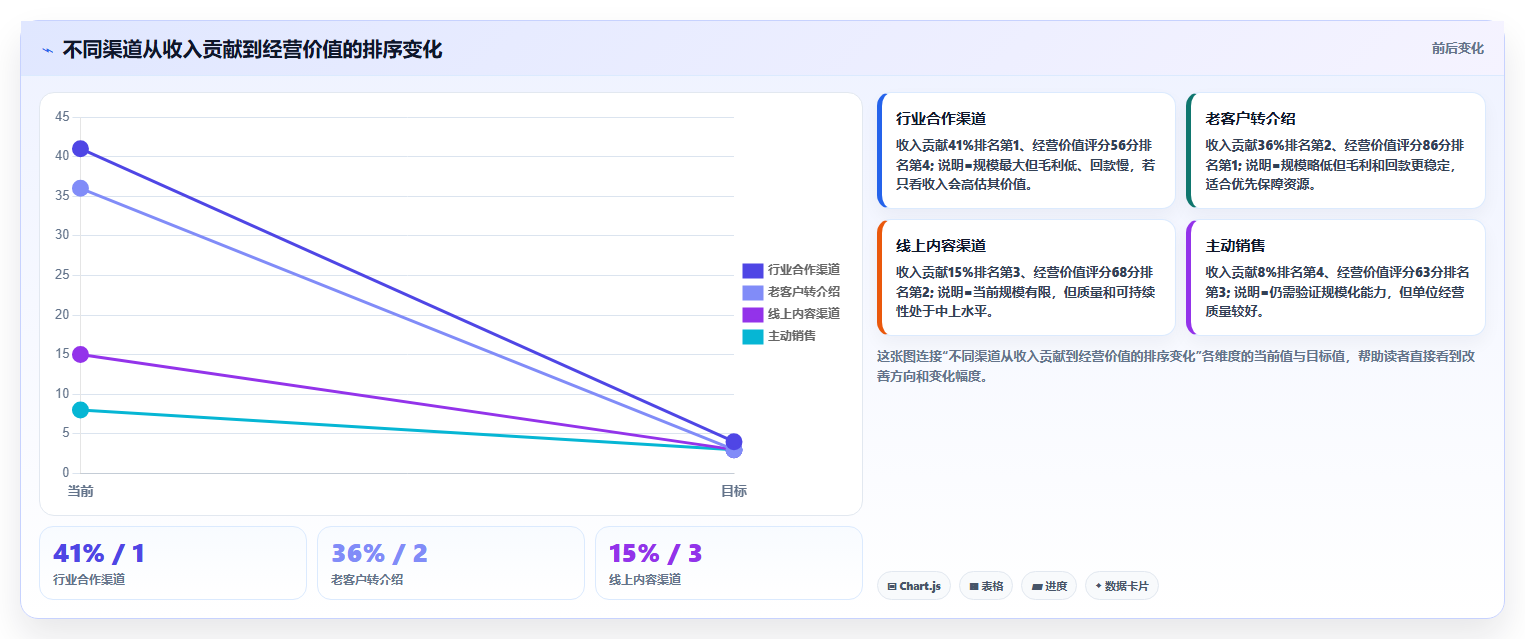Image resolution: width=1525 pixels, height=639 pixels.
Task: Click icon inside the 表格 tag
Action: click(973, 587)
